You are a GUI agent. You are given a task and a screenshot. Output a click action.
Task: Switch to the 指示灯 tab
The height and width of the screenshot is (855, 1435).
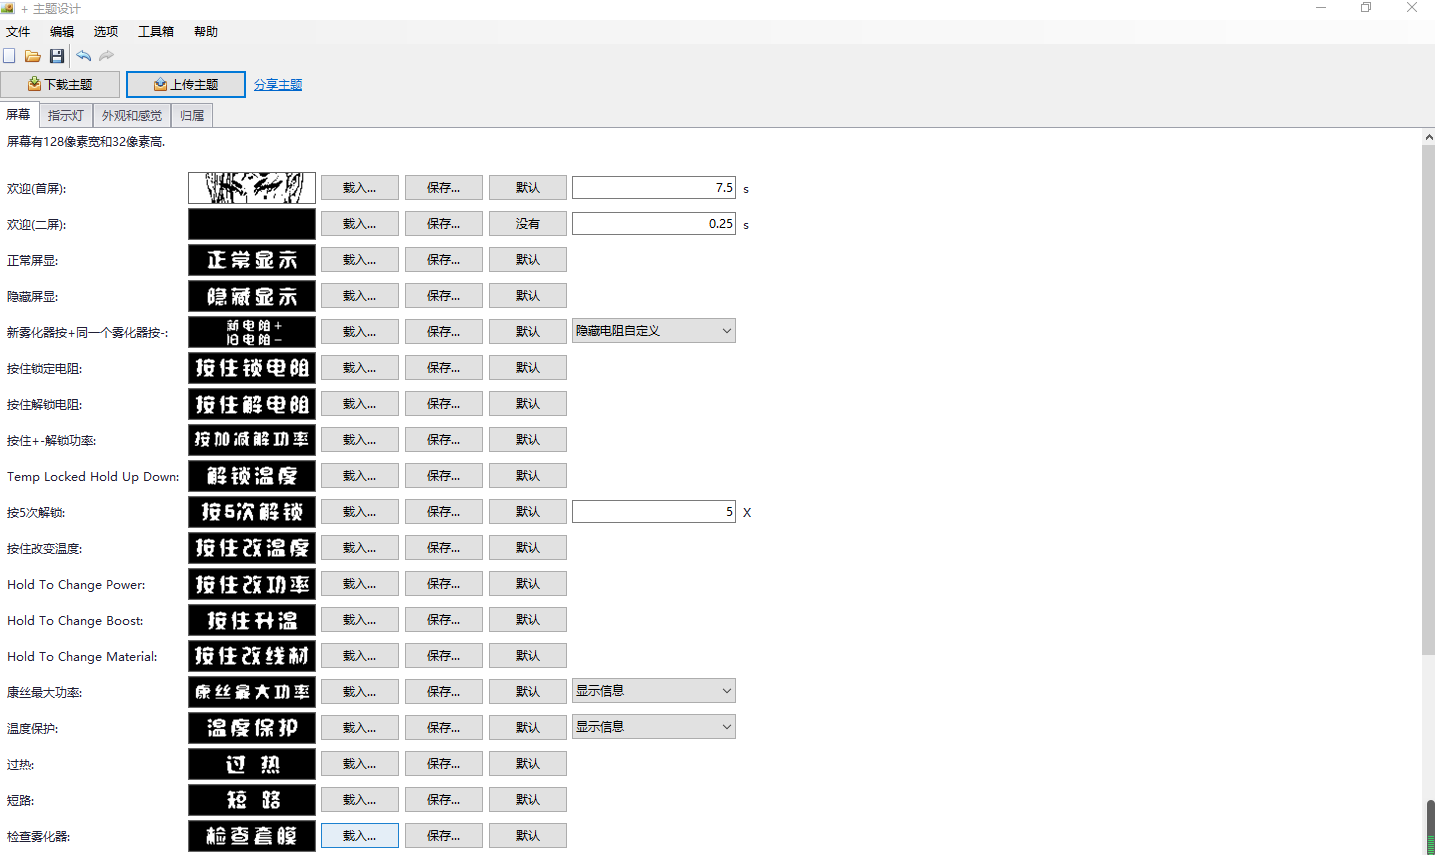click(66, 116)
